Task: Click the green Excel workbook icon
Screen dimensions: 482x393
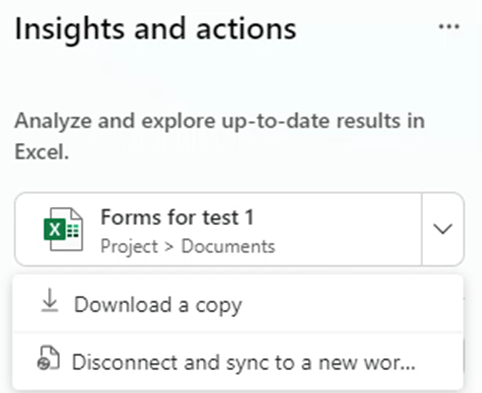Action: pos(63,229)
